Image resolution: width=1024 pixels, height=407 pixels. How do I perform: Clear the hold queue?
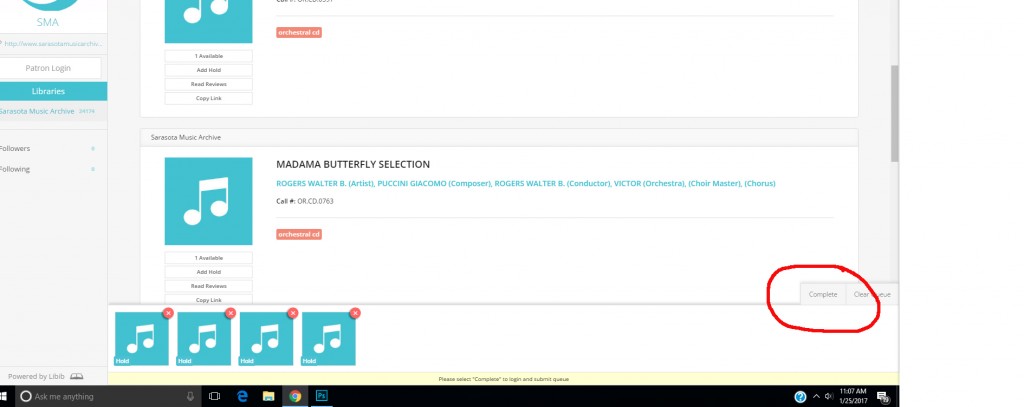click(872, 294)
